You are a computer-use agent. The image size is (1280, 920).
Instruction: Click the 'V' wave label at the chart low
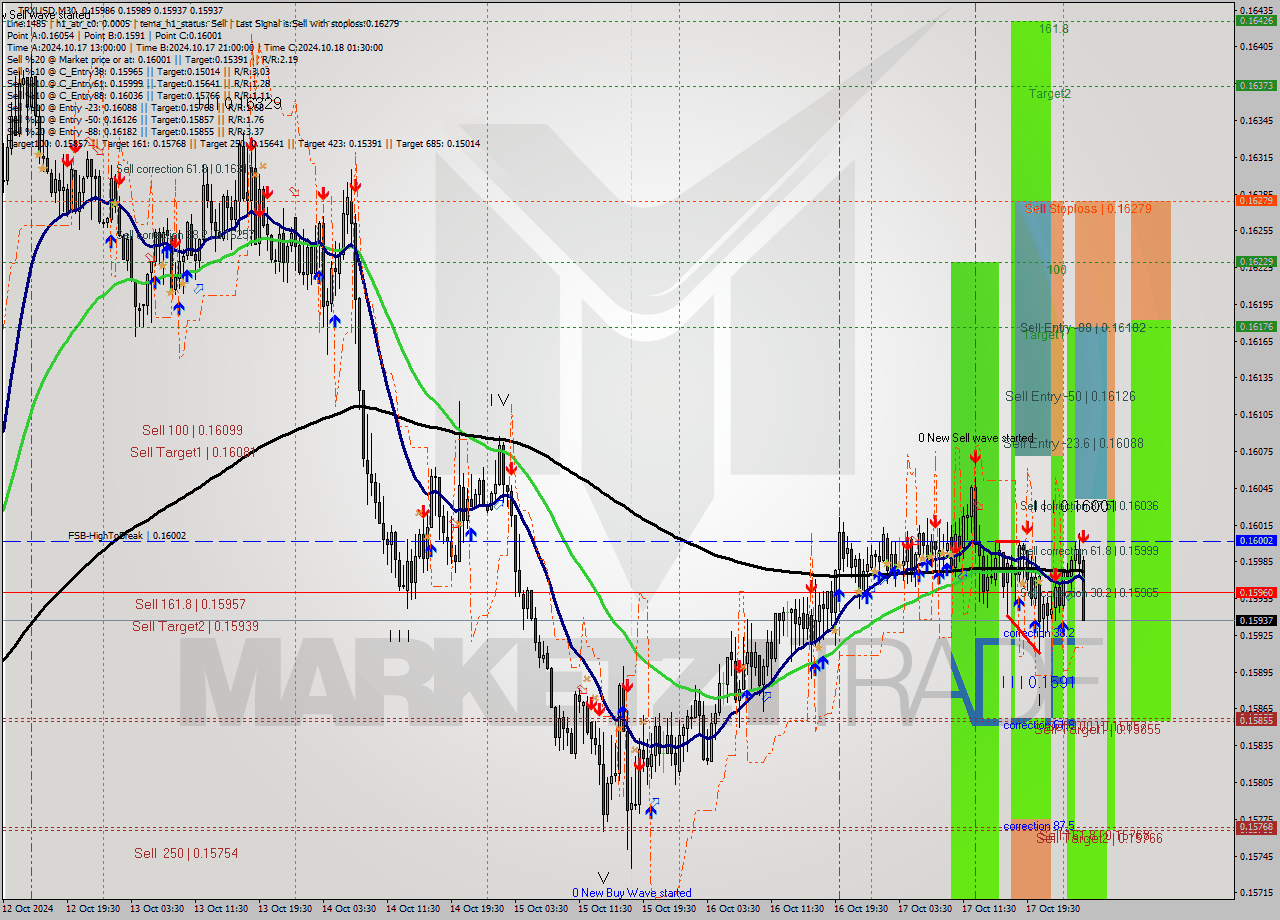(x=602, y=877)
